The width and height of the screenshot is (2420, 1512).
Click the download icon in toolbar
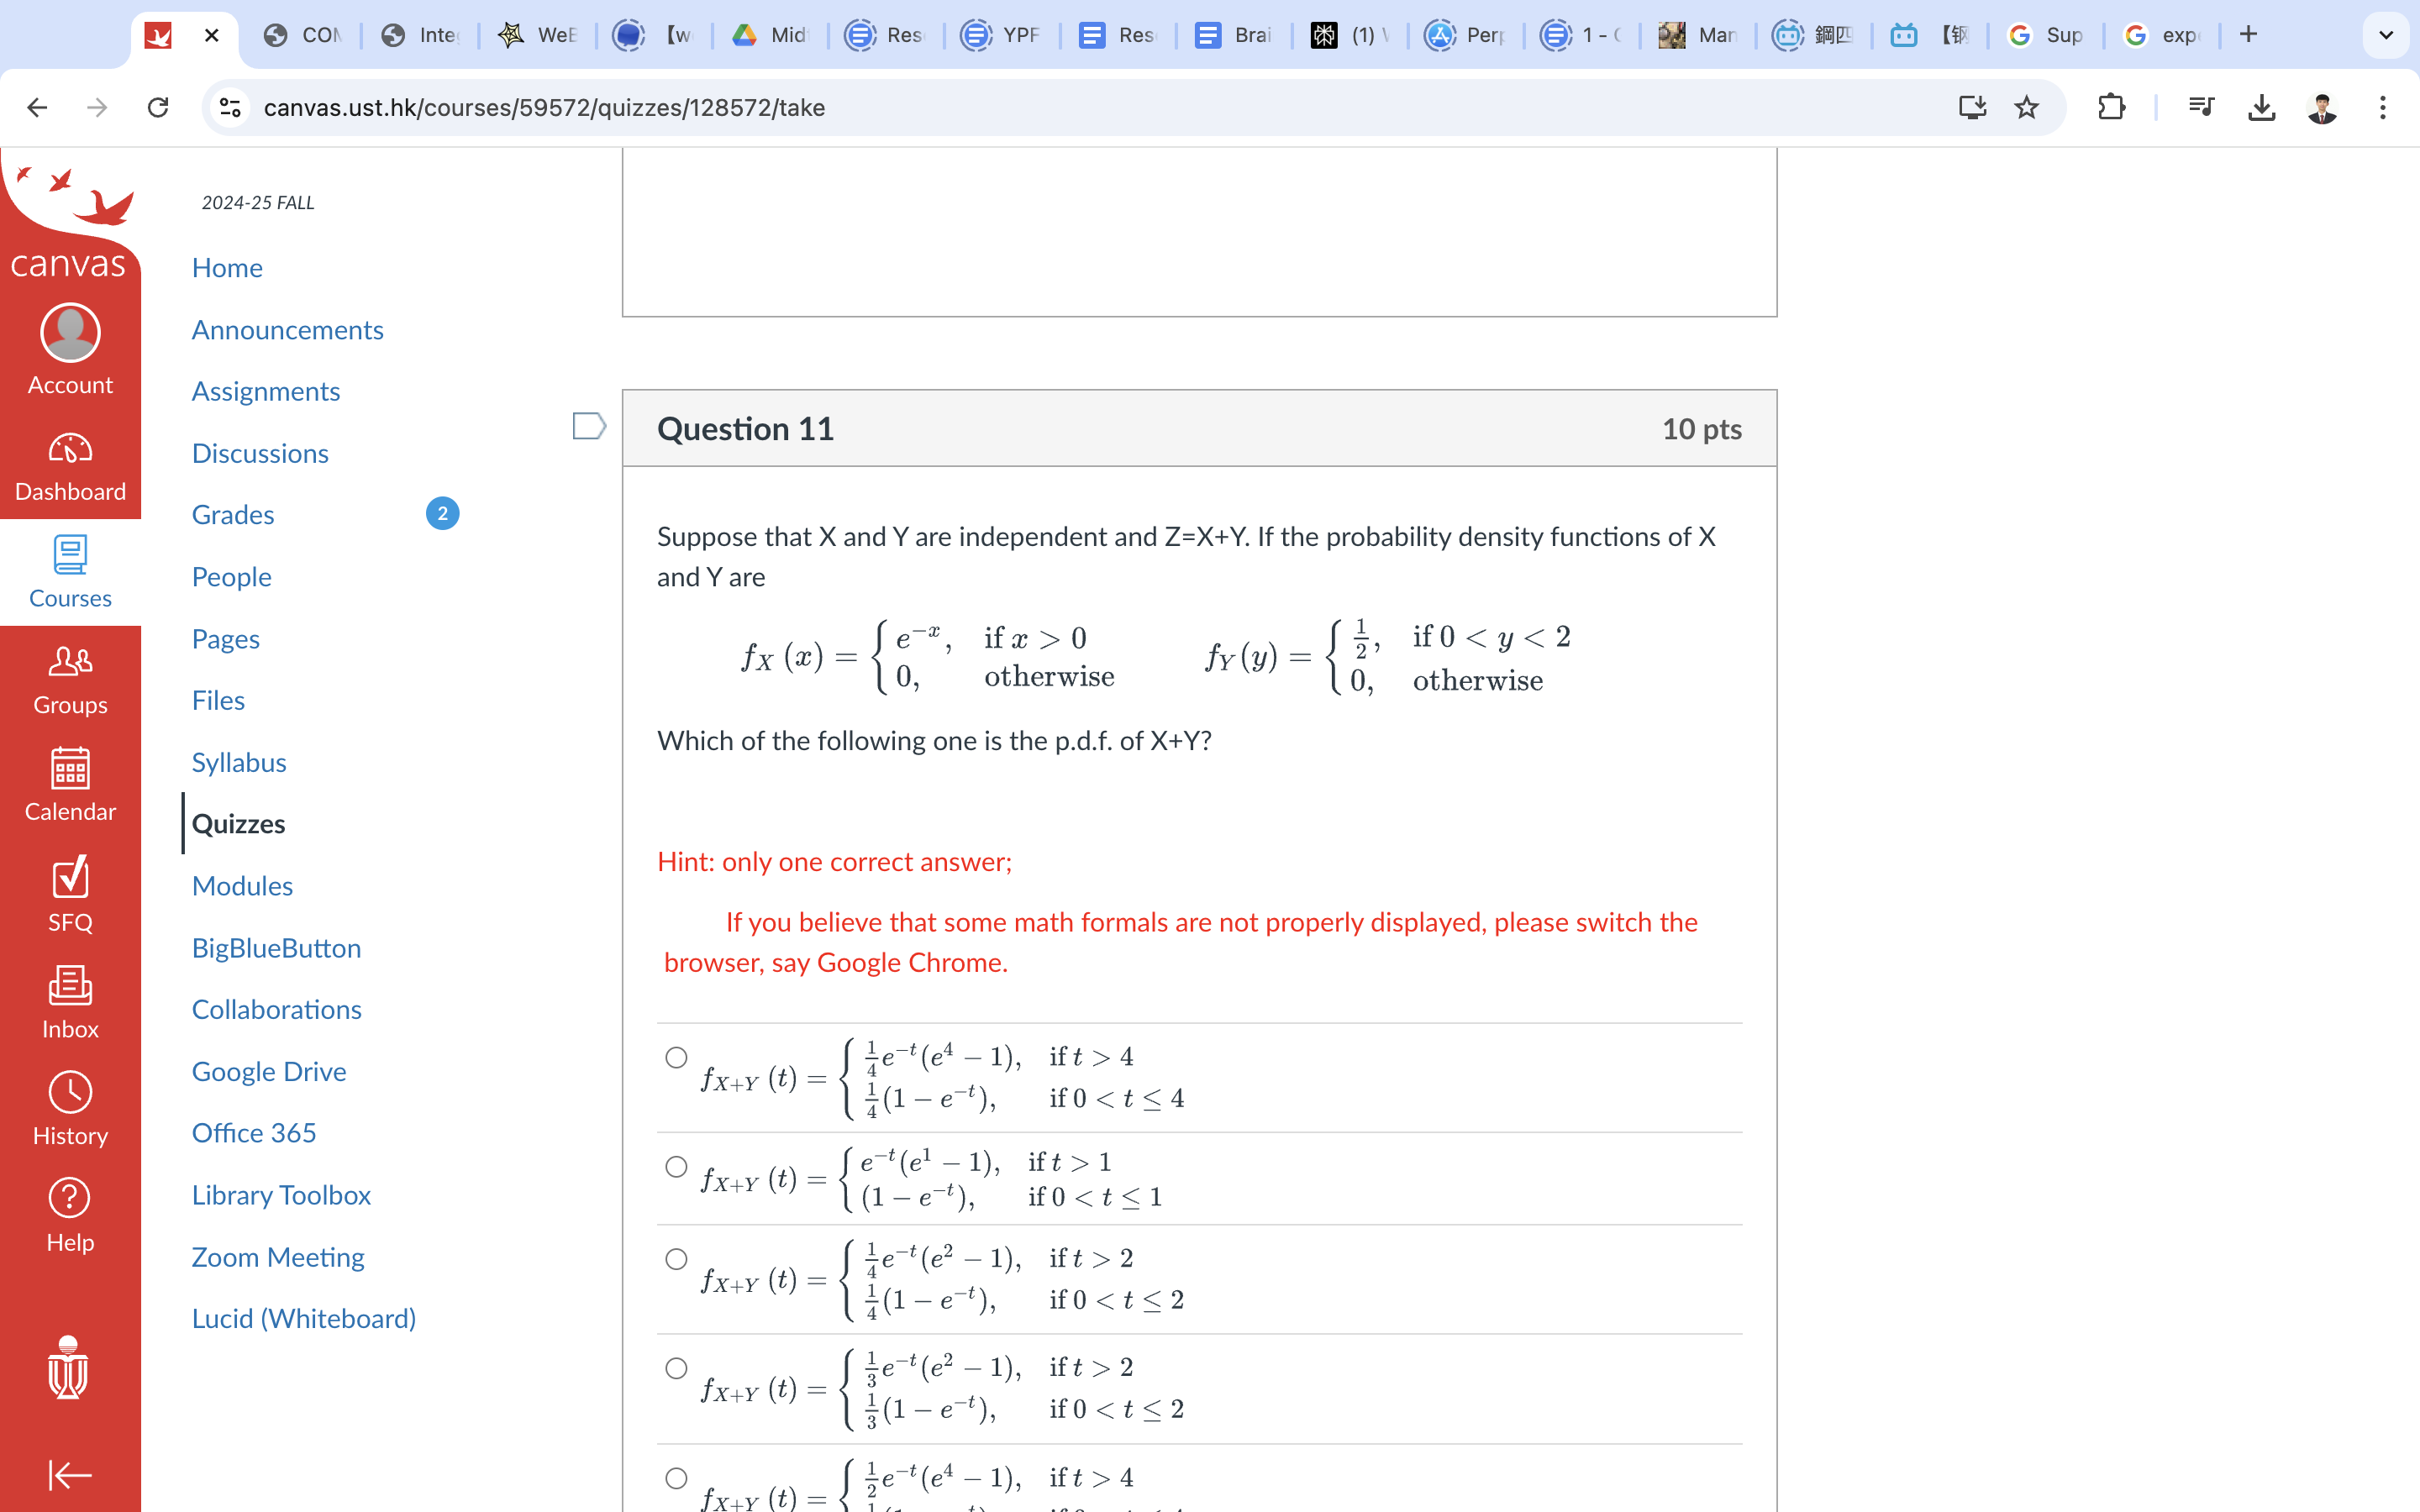(x=2261, y=108)
